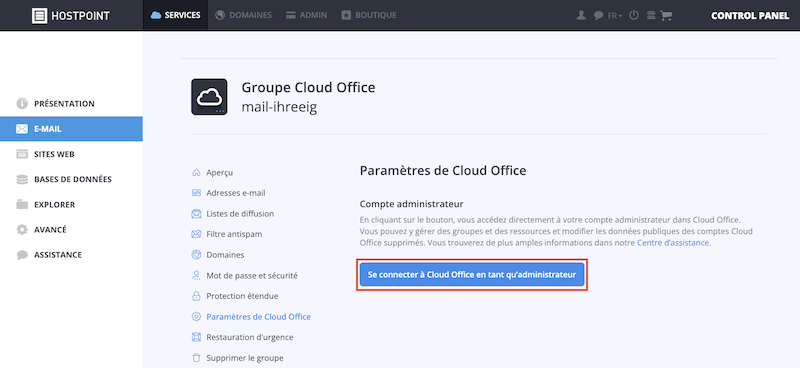This screenshot has height=368, width=800.
Task: Click the power logout icon
Action: pyautogui.click(x=634, y=15)
